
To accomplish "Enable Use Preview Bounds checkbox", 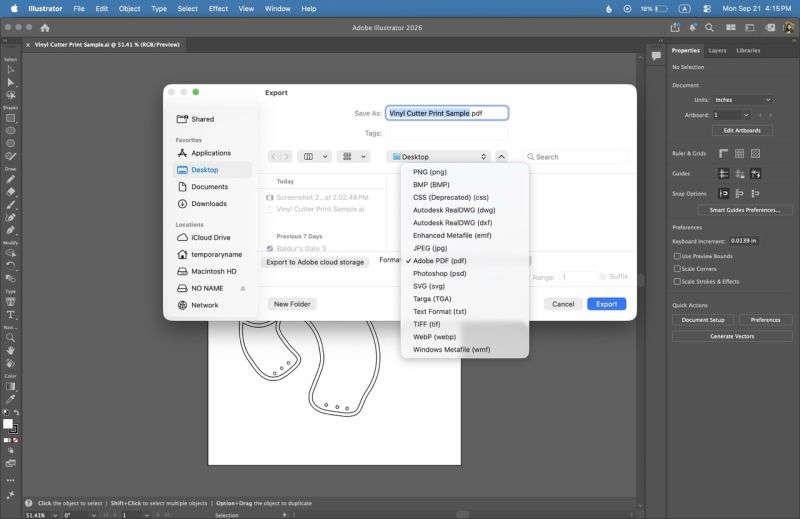I will click(x=677, y=256).
